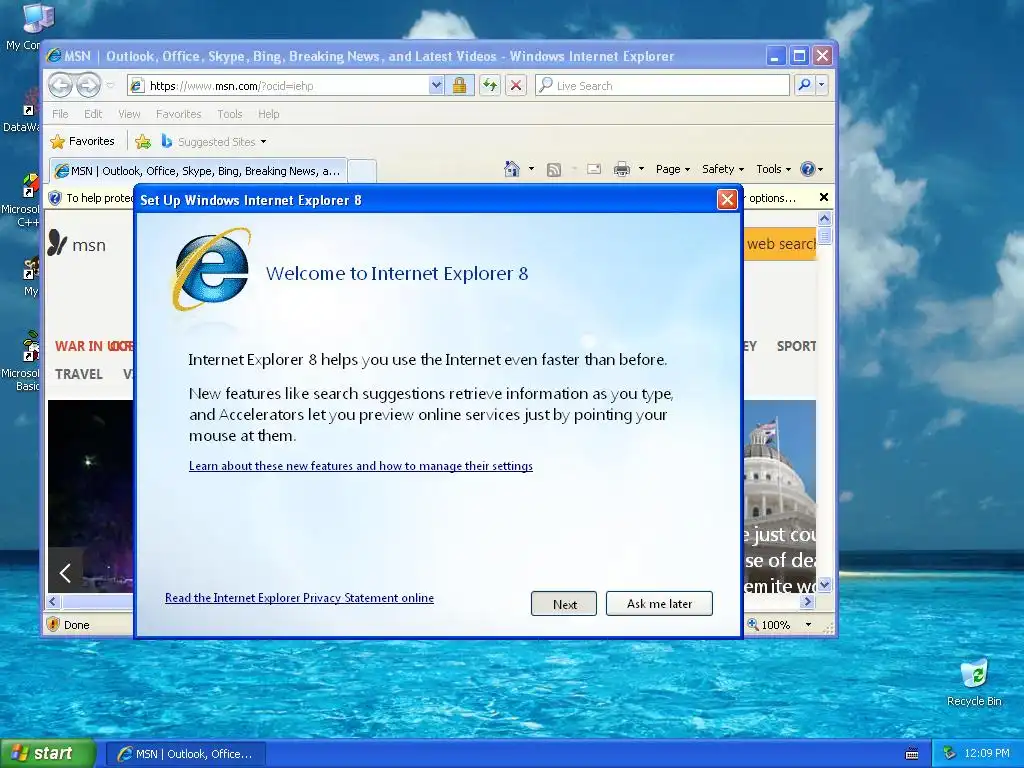Open the View menu

pos(129,114)
